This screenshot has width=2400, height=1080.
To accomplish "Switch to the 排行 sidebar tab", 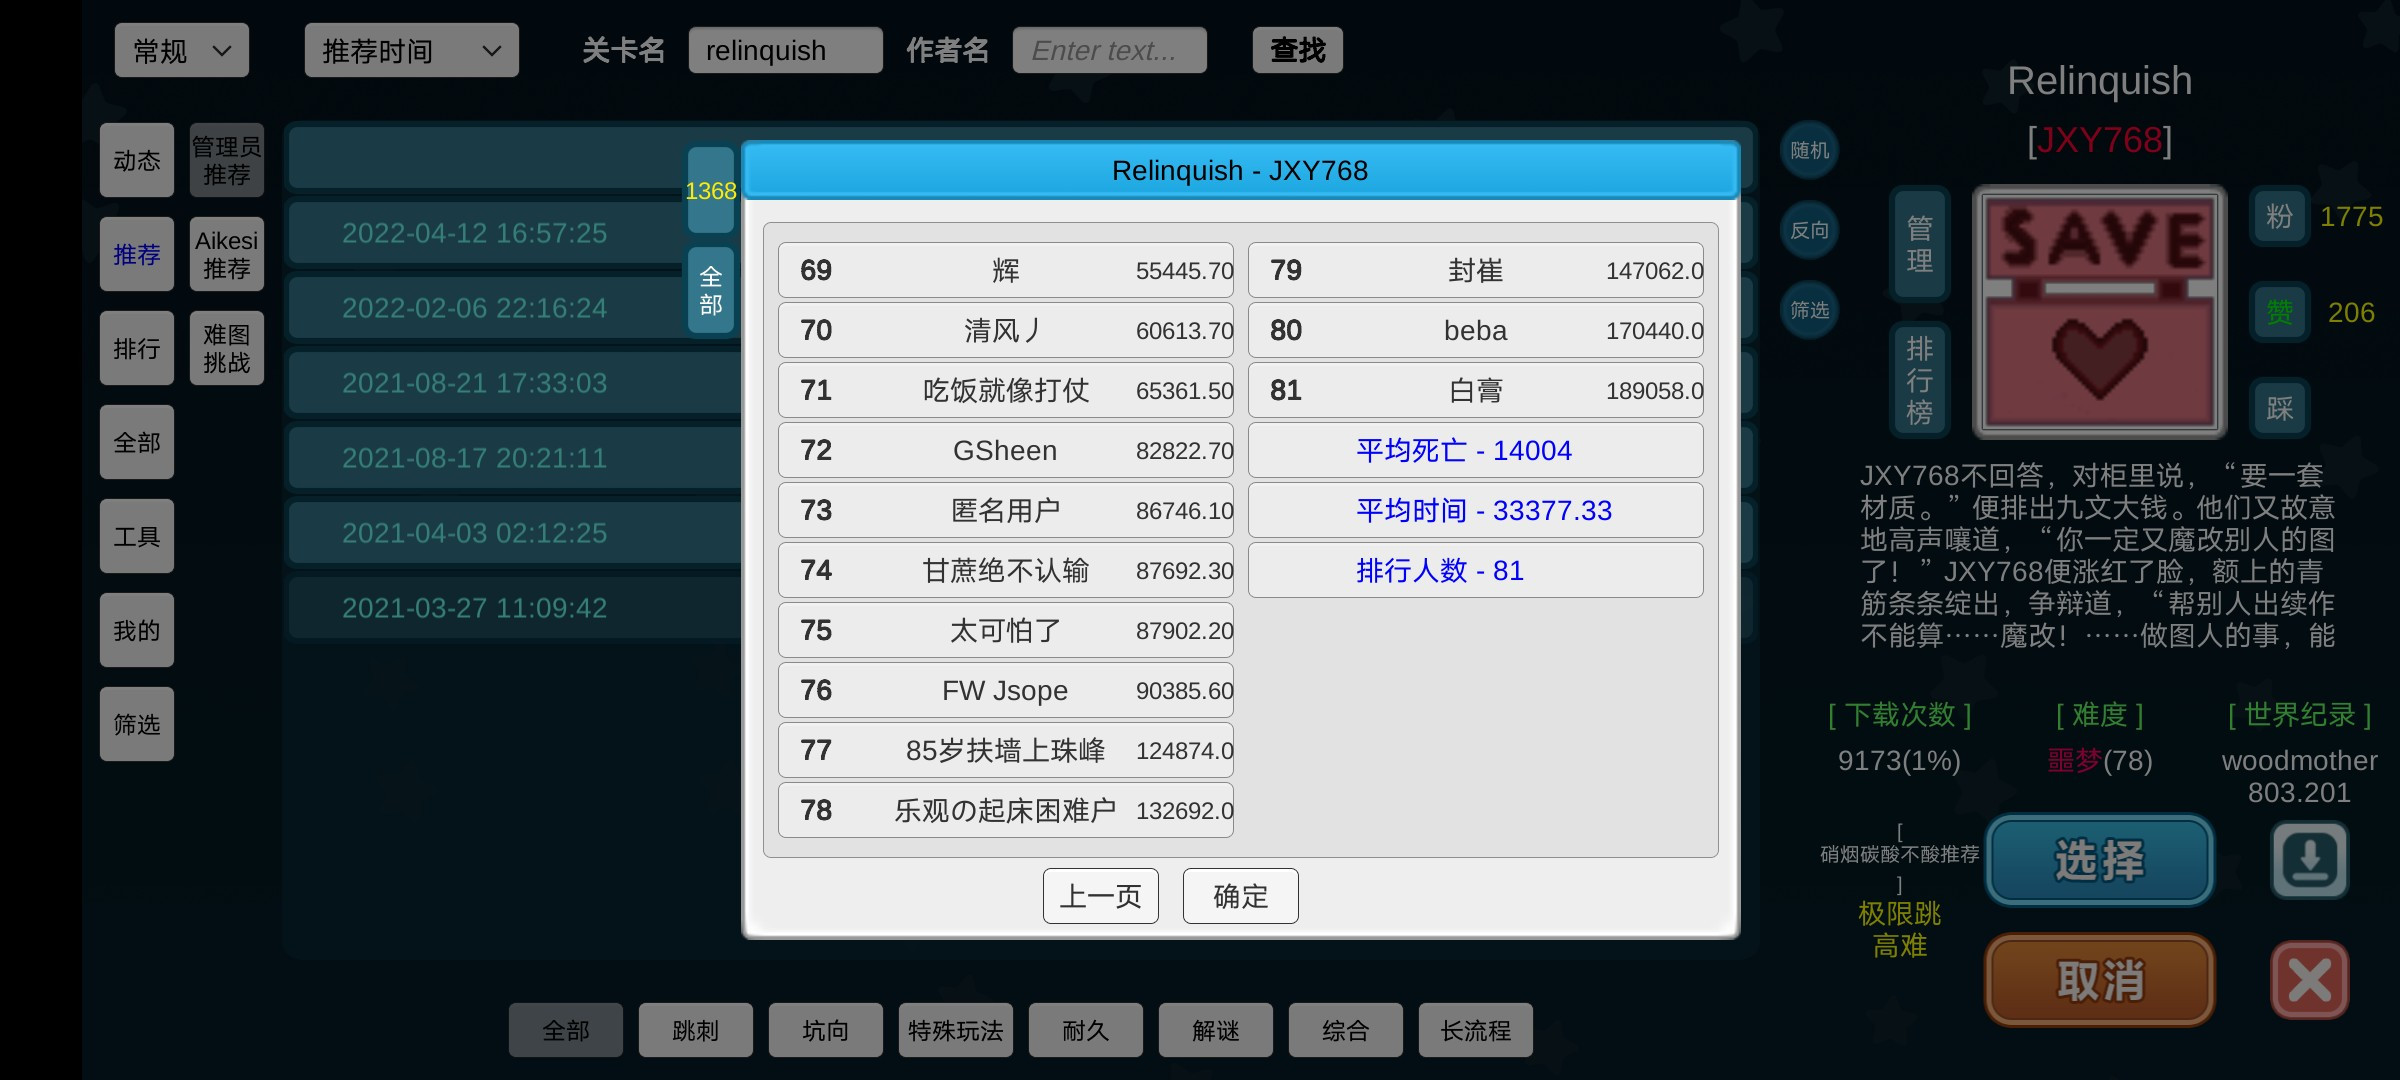I will click(136, 348).
